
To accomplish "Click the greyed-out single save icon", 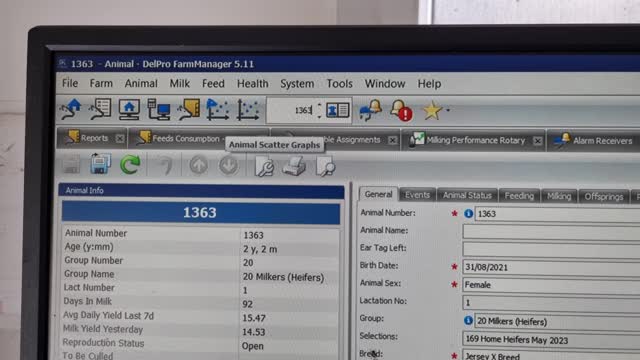I will coord(71,164).
